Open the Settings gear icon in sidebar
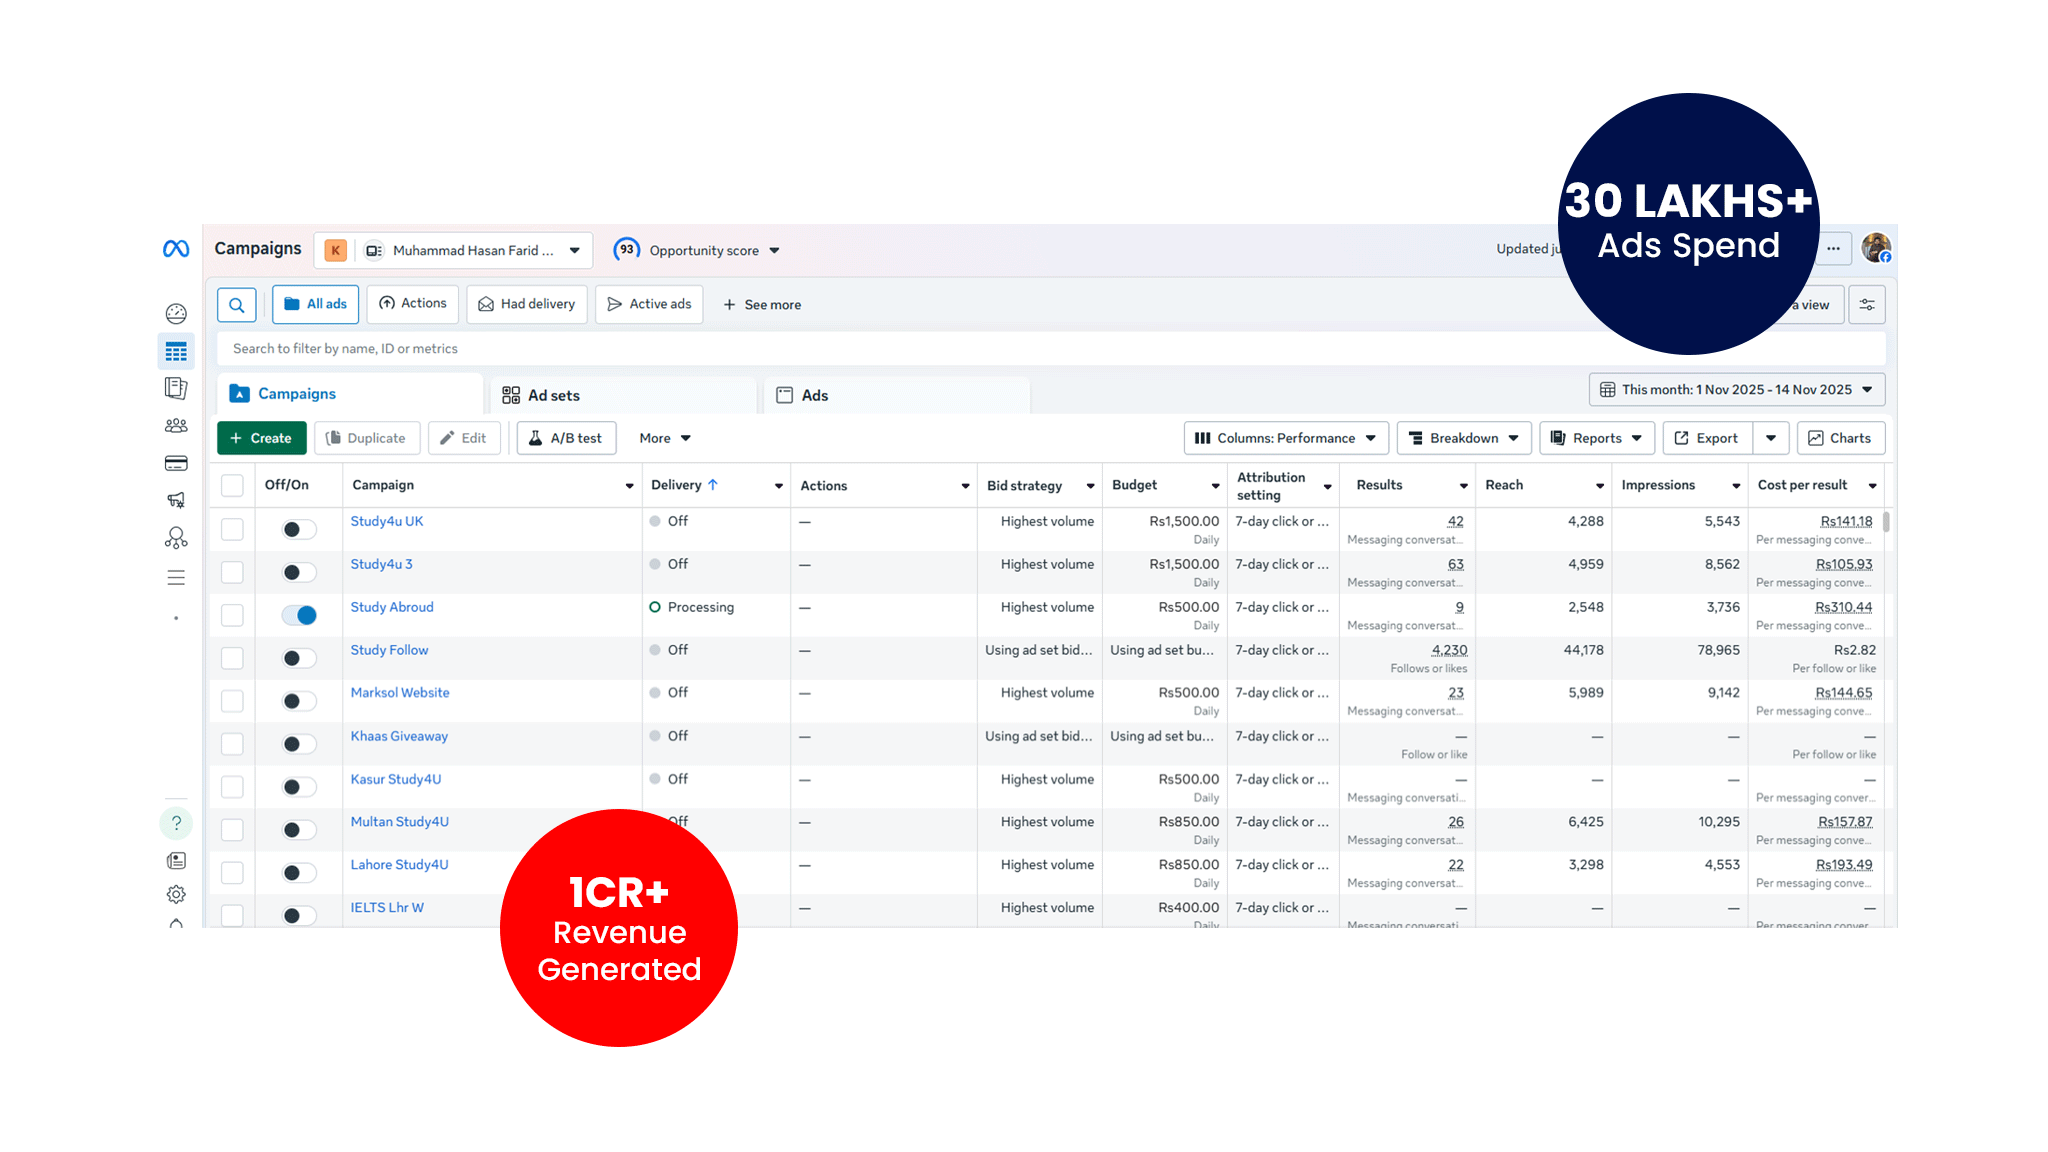Screen dimensions: 2048x1152 (x=176, y=894)
